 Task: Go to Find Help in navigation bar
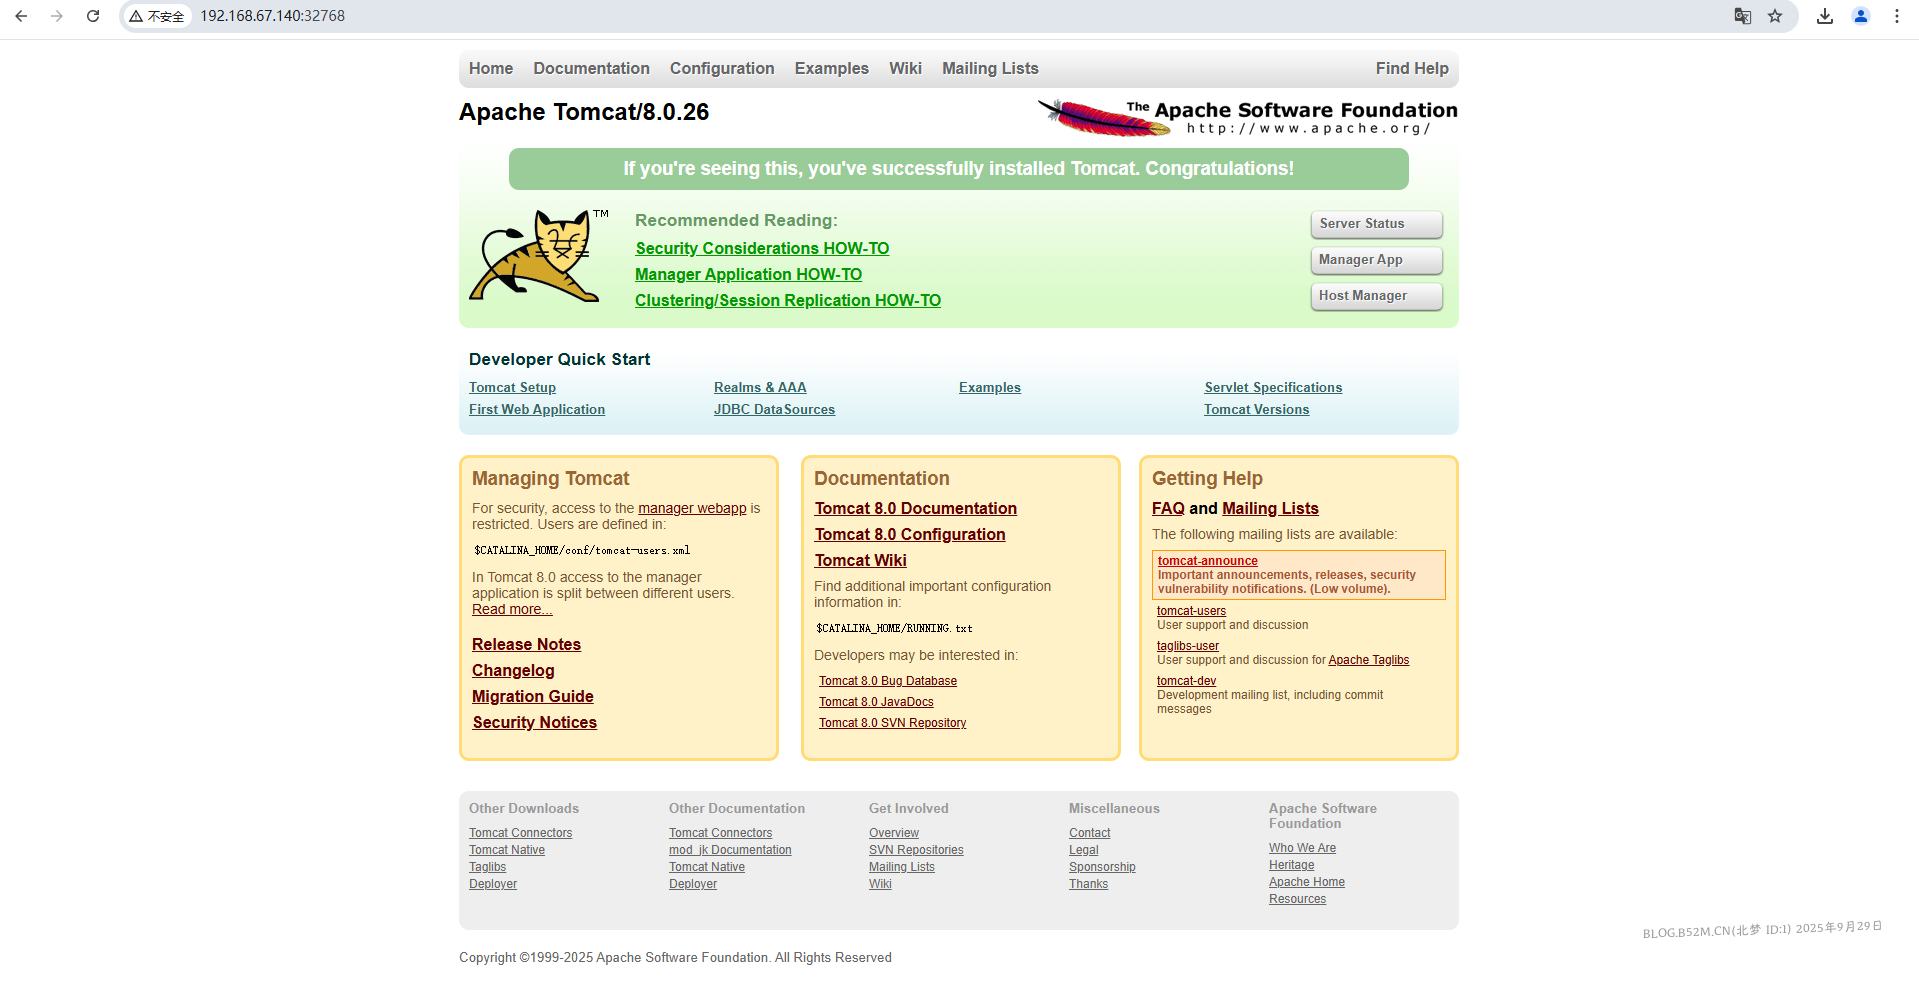click(1411, 68)
